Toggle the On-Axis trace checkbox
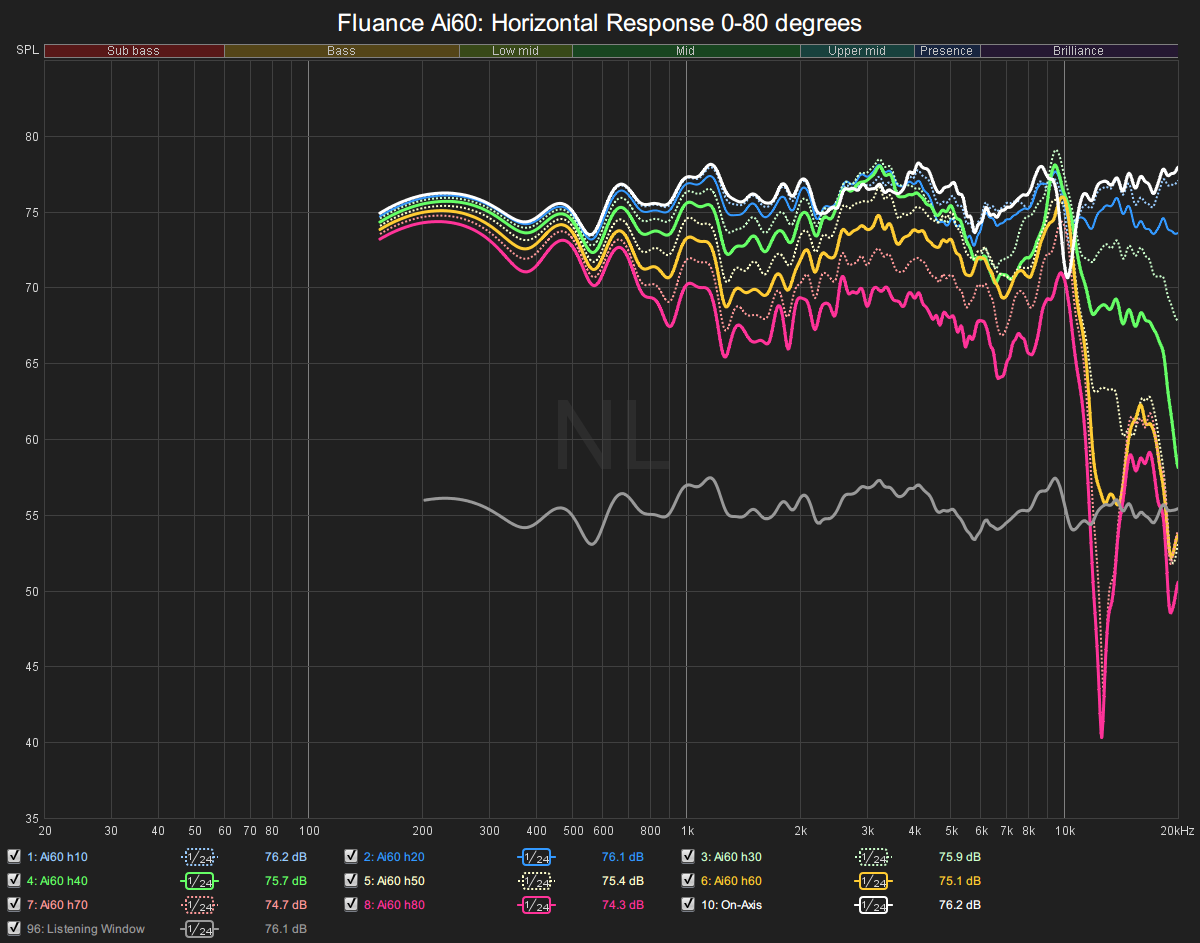The width and height of the screenshot is (1200, 943). (x=688, y=905)
